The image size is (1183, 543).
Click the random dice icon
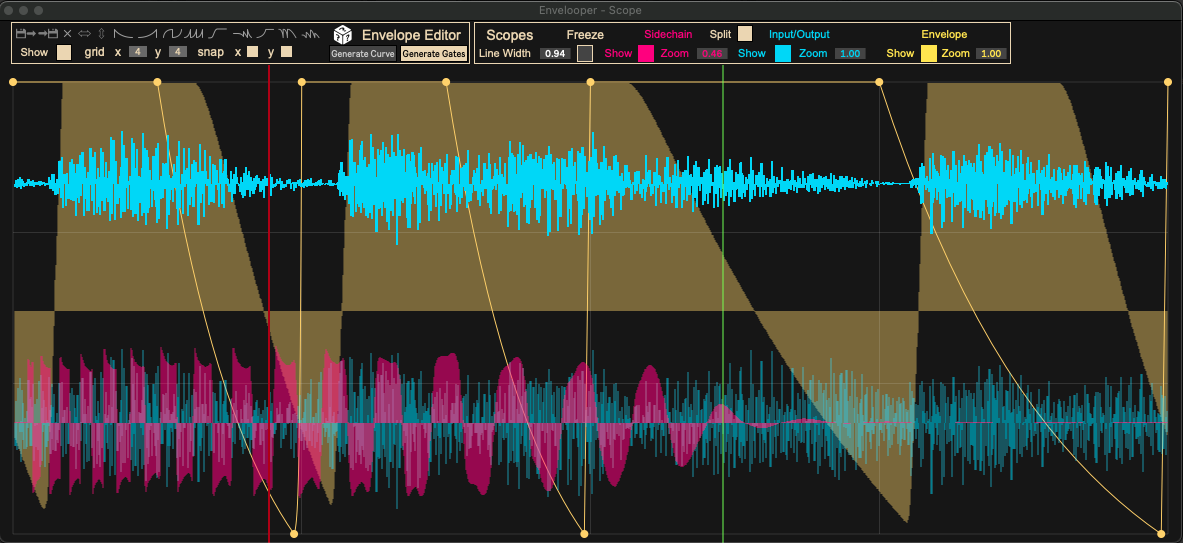[x=343, y=35]
